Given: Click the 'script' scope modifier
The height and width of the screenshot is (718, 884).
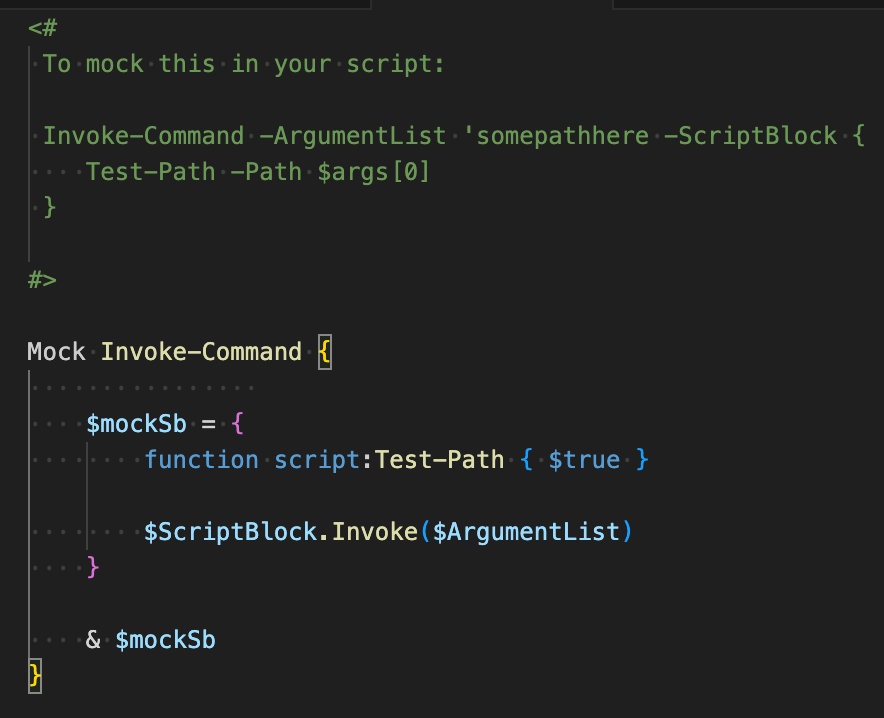Looking at the screenshot, I should pos(317,461).
